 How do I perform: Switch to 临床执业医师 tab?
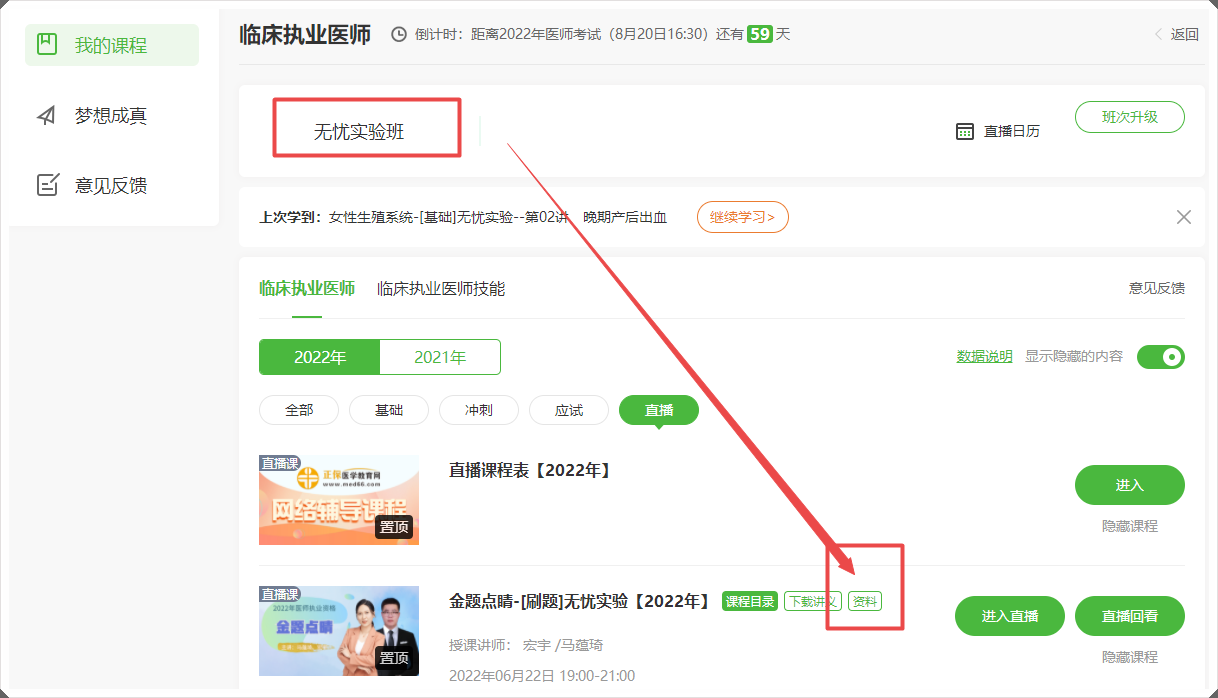[x=306, y=289]
